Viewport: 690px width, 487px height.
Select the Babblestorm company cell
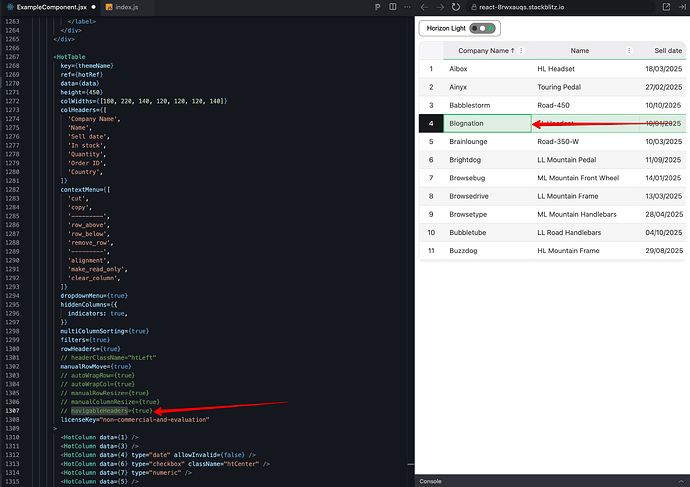[x=487, y=105]
